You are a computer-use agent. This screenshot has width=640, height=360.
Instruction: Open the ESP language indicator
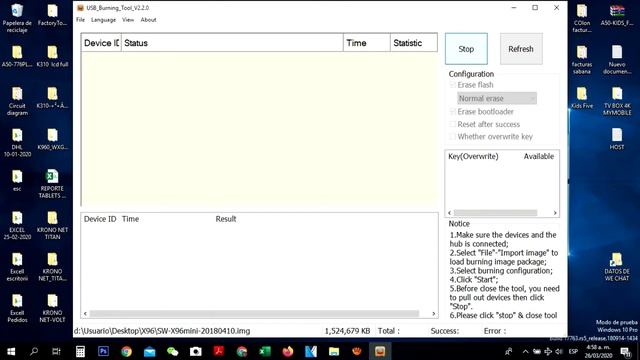[573, 351]
